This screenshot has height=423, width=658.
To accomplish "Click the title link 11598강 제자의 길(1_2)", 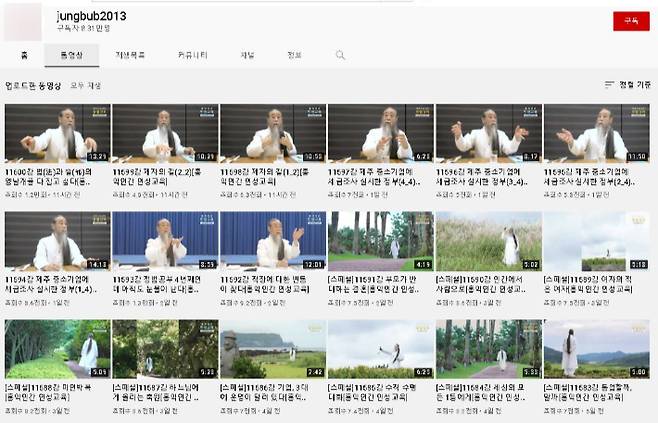I will pos(265,177).
